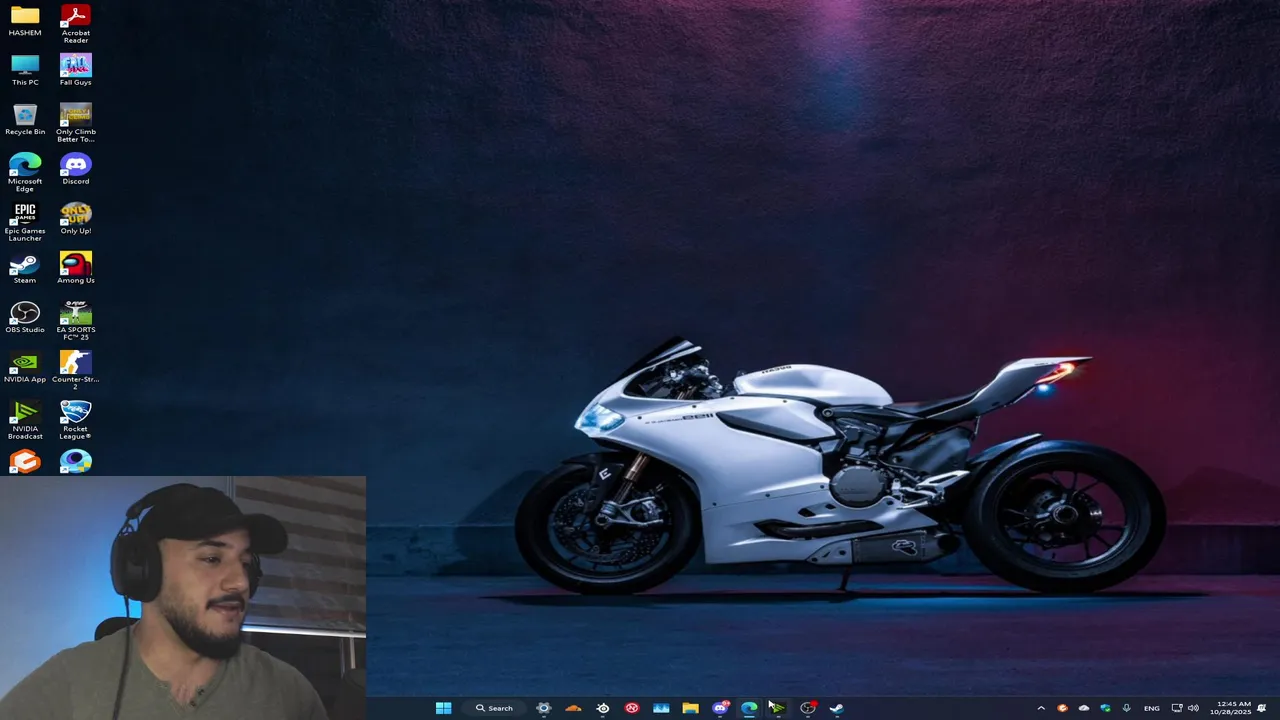Select the Recycle Bin icon
The image size is (1280, 720).
pyautogui.click(x=25, y=120)
